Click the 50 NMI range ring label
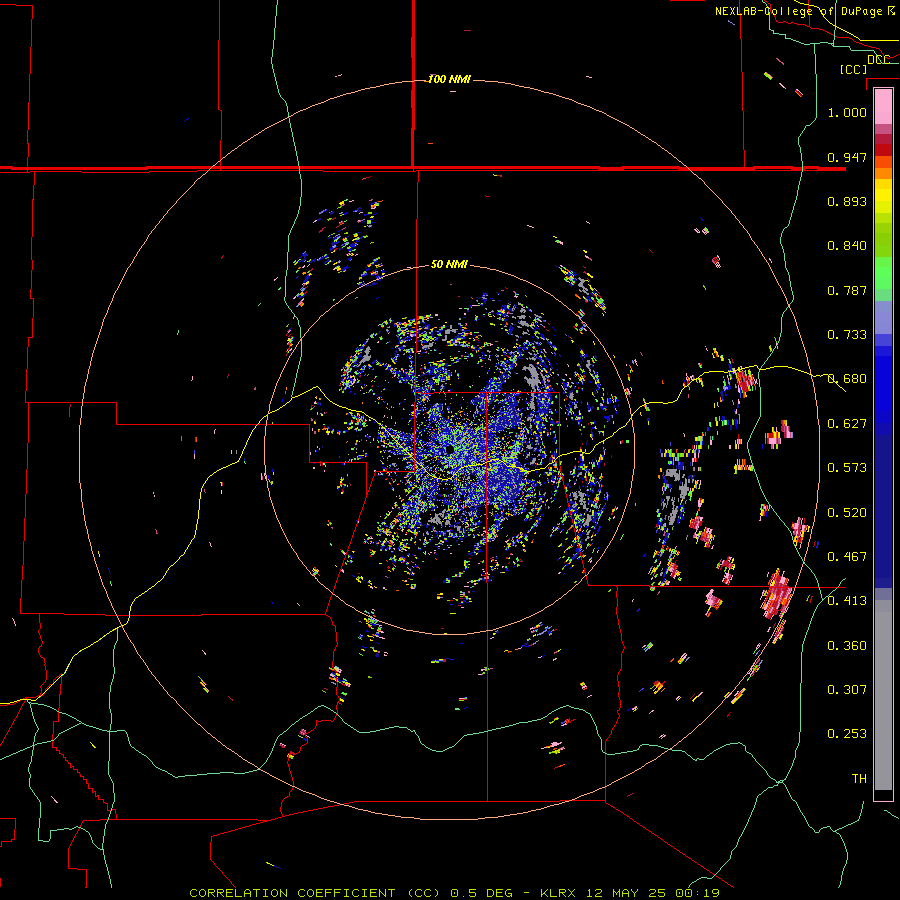This screenshot has height=900, width=900. pyautogui.click(x=449, y=265)
